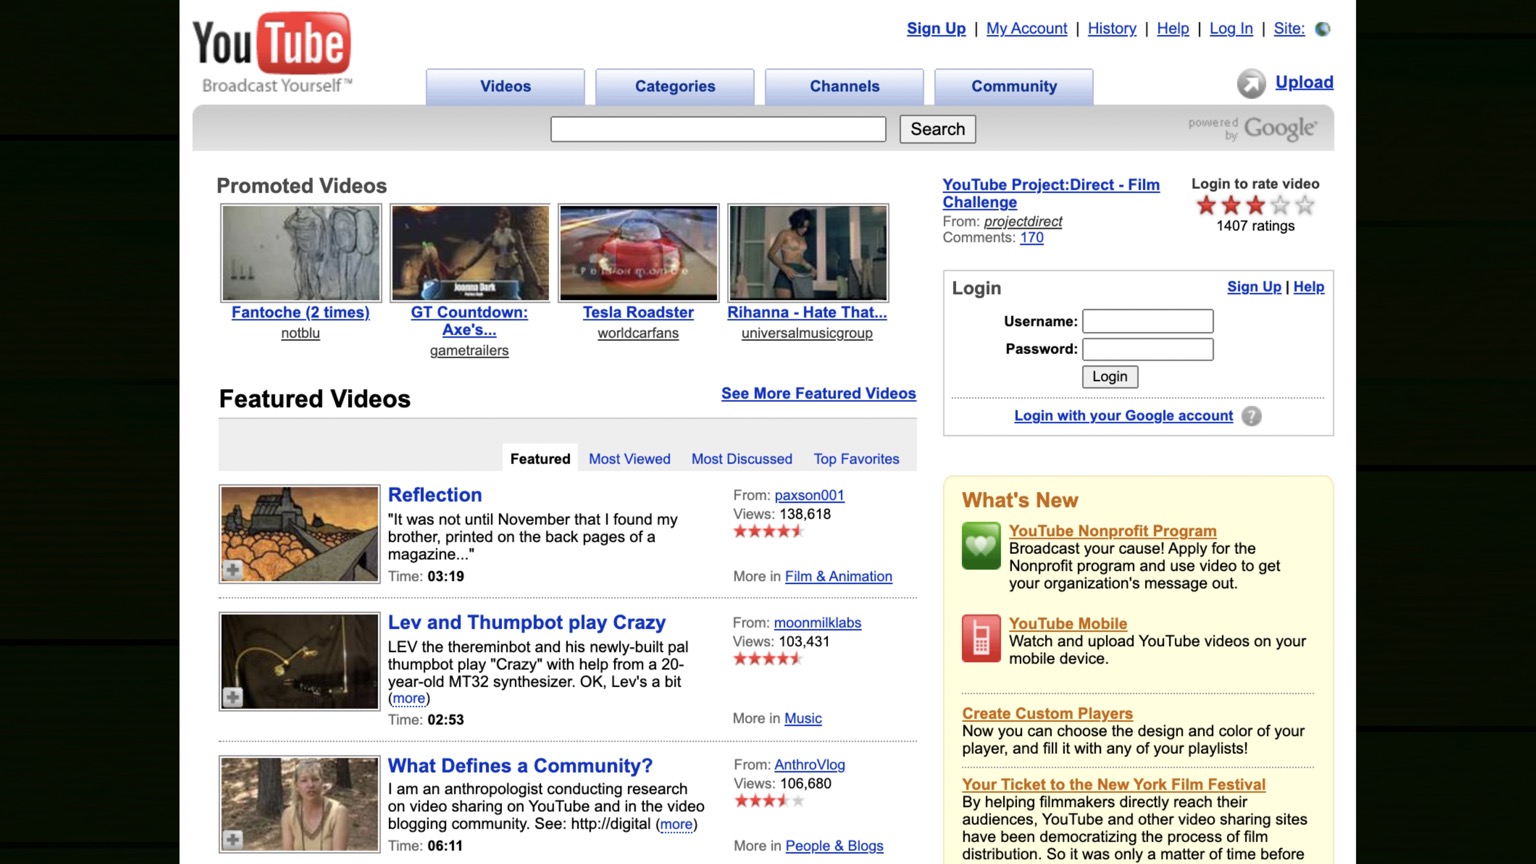This screenshot has width=1536, height=864.
Task: Click the Lev and Thumpbot star rating
Action: click(x=769, y=658)
